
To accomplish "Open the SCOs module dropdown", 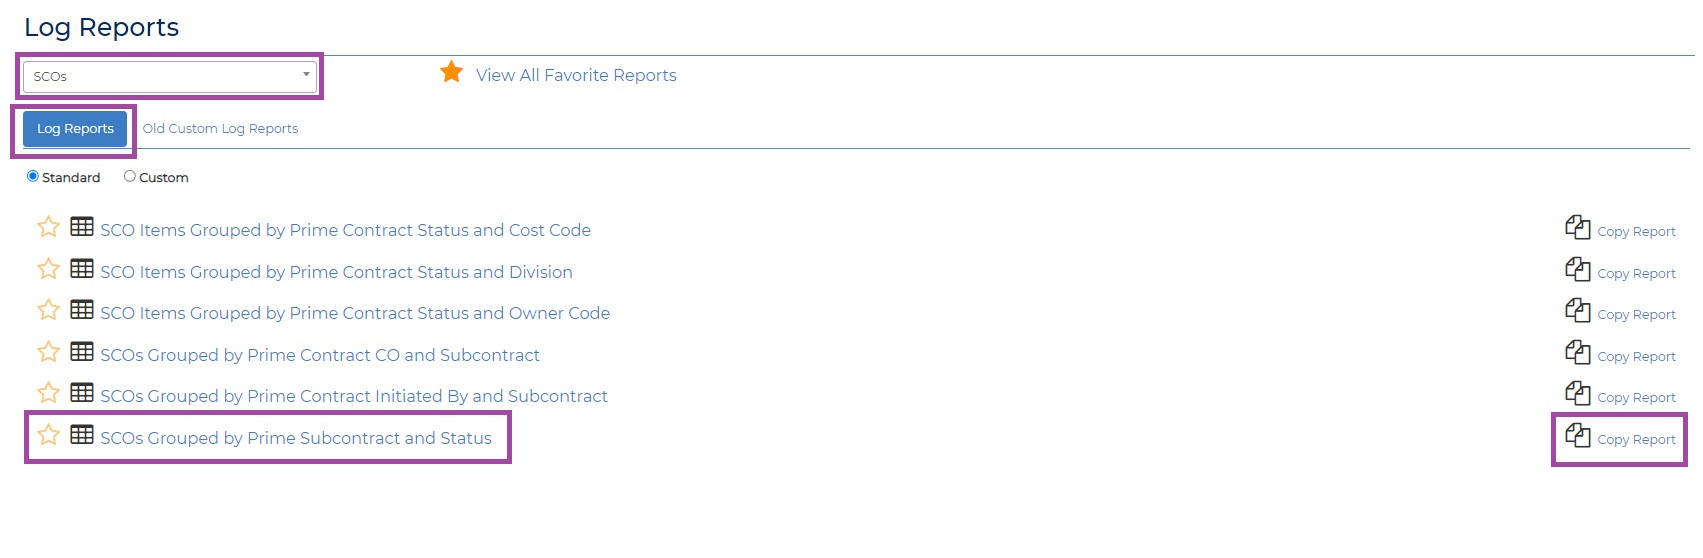I will 170,76.
